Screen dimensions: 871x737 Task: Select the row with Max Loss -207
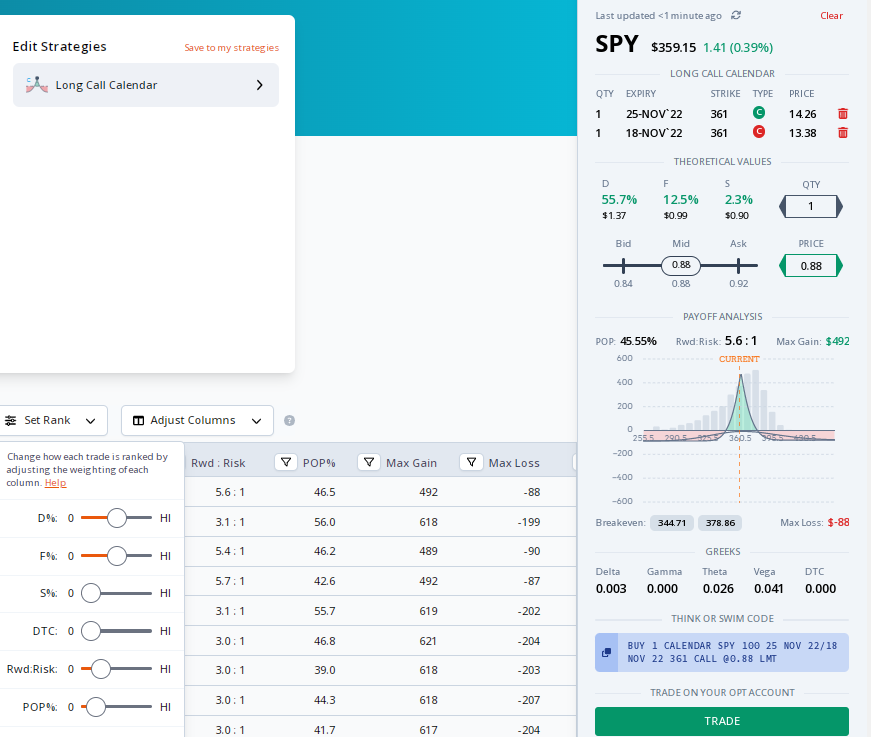click(381, 700)
